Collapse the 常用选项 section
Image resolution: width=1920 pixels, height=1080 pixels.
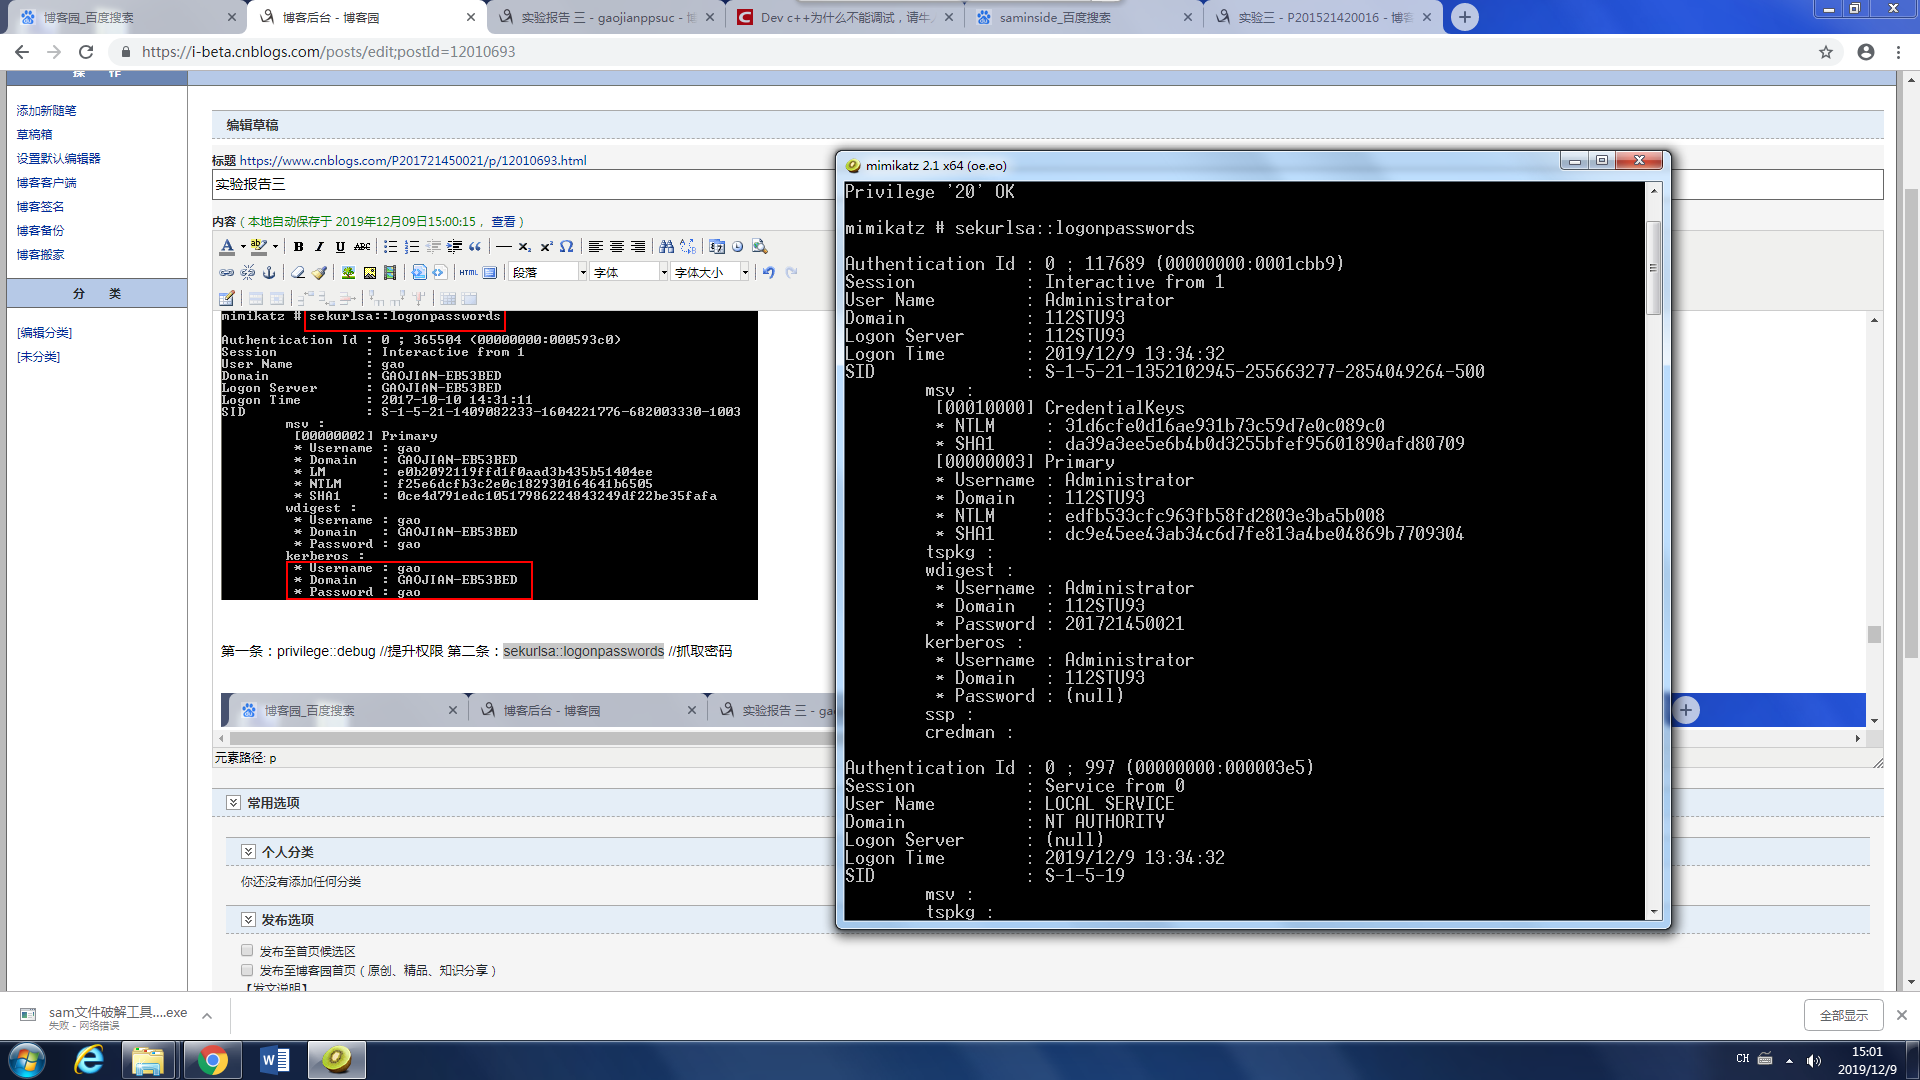[x=233, y=803]
